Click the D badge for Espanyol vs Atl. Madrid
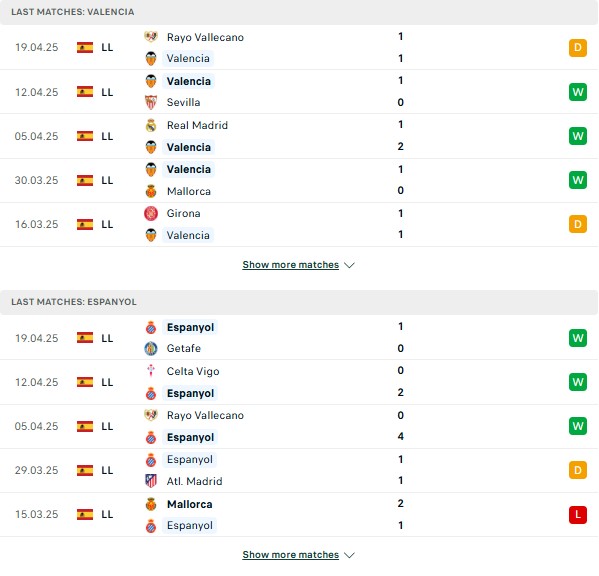Viewport: 599px width, 576px height. (x=578, y=470)
